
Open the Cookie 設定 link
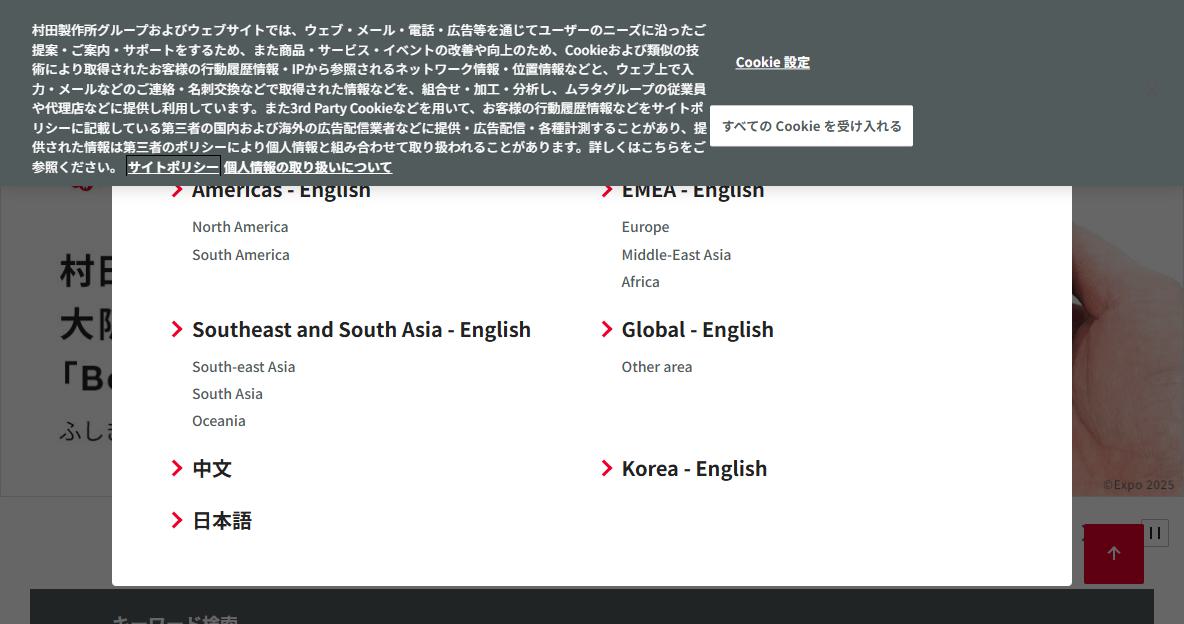point(772,62)
